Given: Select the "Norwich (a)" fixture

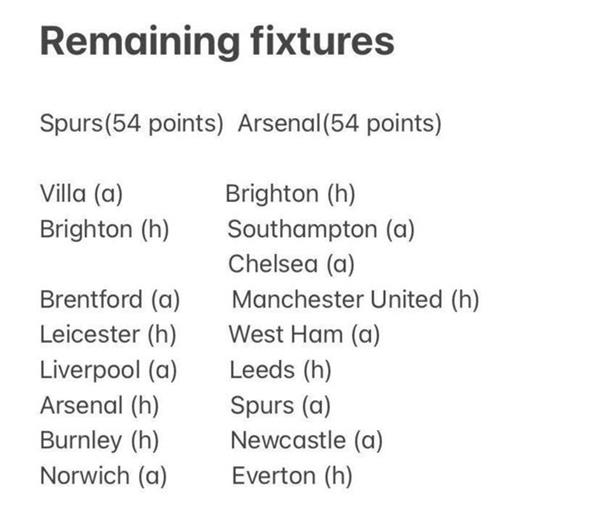Looking at the screenshot, I should 98,475.
